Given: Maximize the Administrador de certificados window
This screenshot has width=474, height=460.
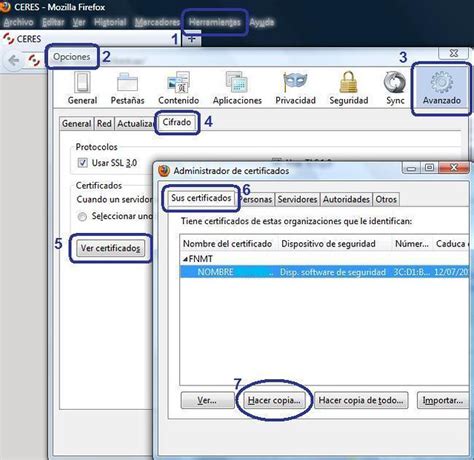Looking at the screenshot, I should pos(429,168).
